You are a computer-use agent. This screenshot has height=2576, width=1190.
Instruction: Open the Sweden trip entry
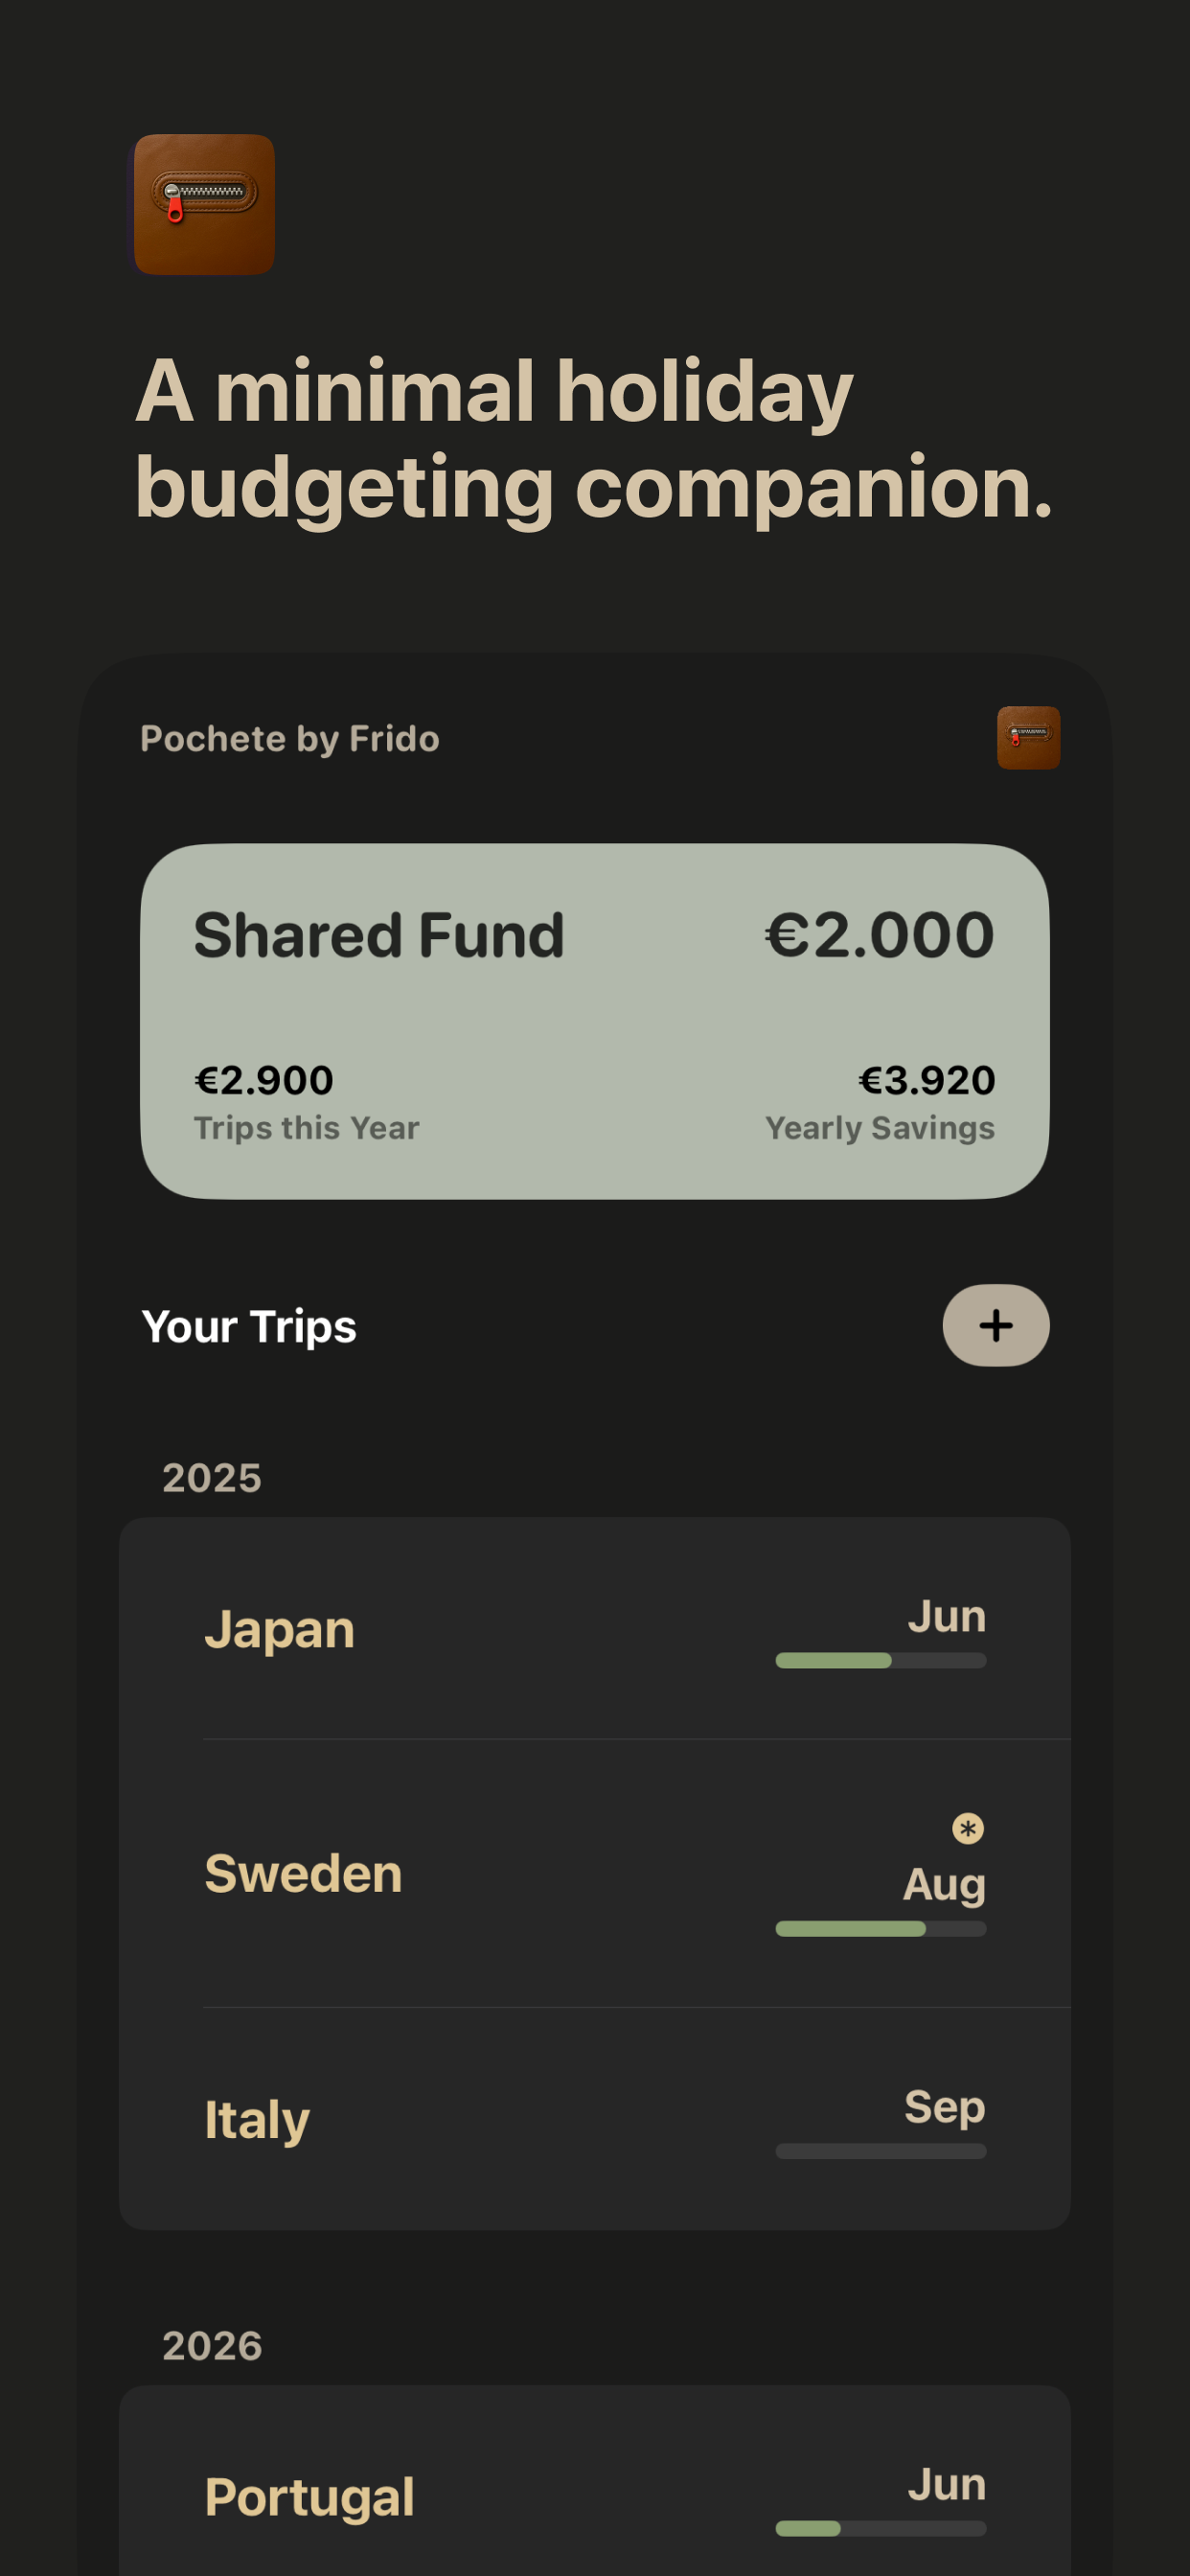click(x=595, y=1874)
